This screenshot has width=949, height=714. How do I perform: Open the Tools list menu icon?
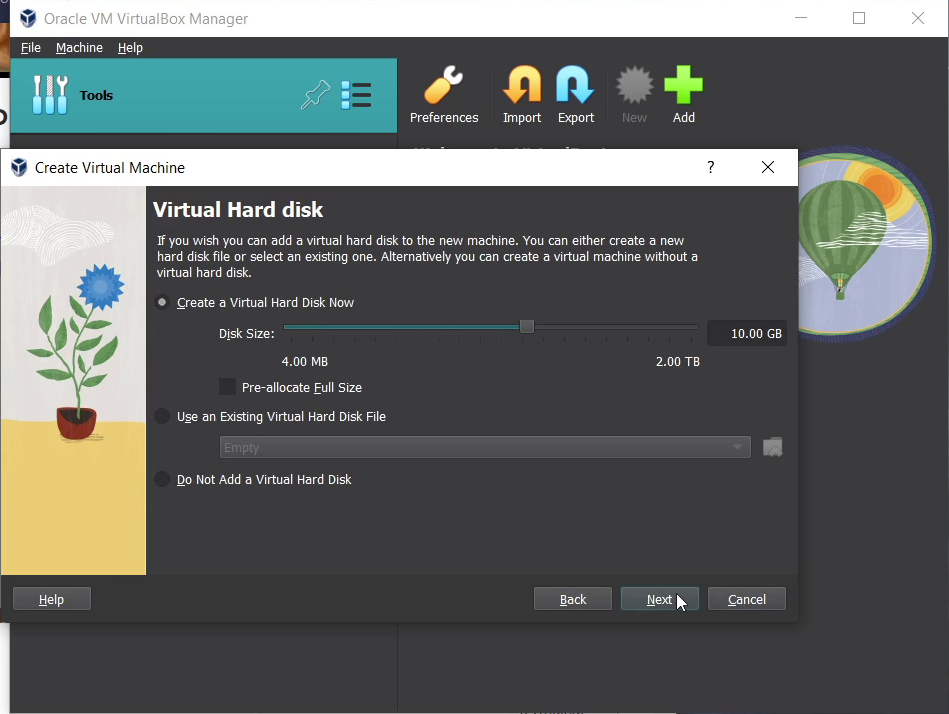pos(356,95)
